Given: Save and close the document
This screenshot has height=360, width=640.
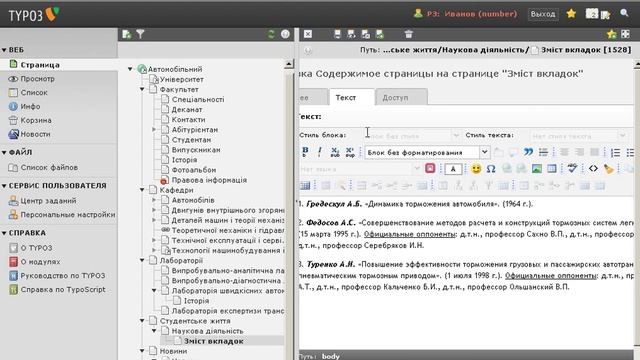Looking at the screenshot, I should pos(366,34).
